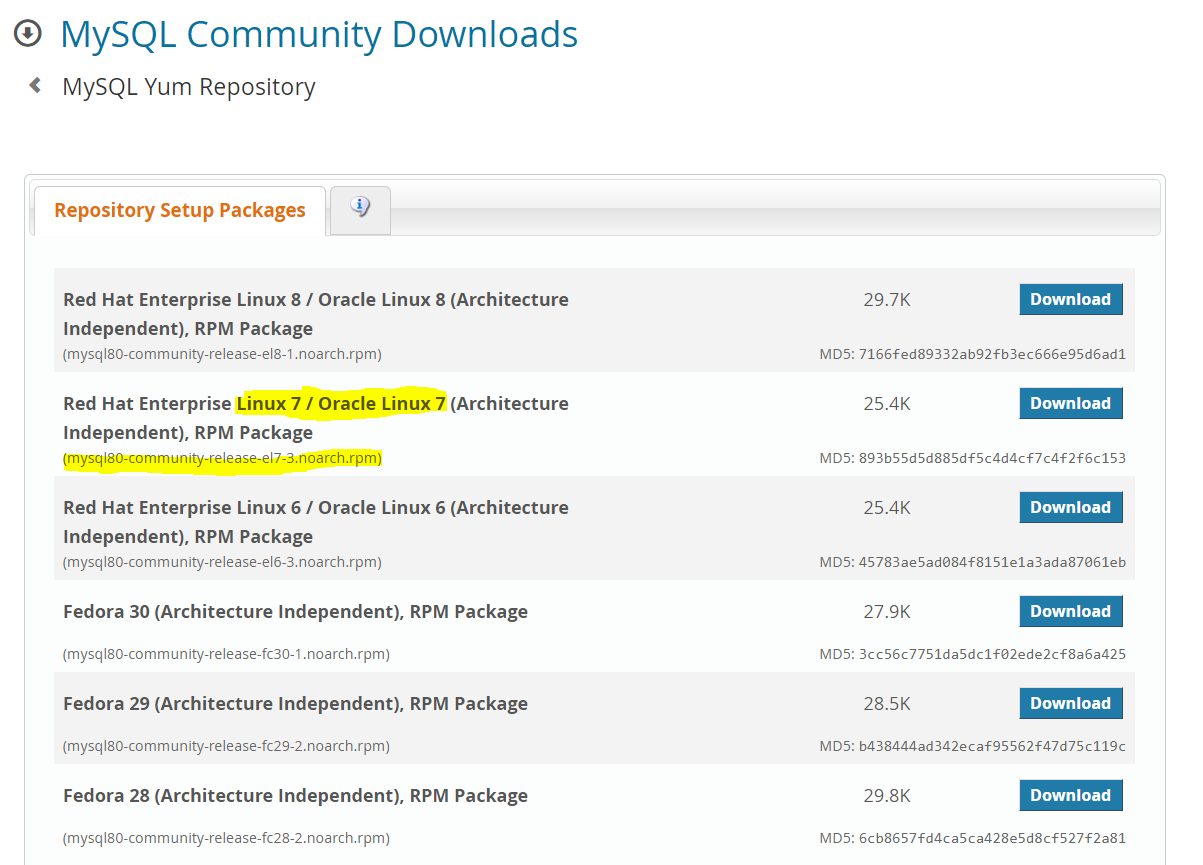Download the Red Hat Enterprise Linux 7 package

pos(1071,403)
